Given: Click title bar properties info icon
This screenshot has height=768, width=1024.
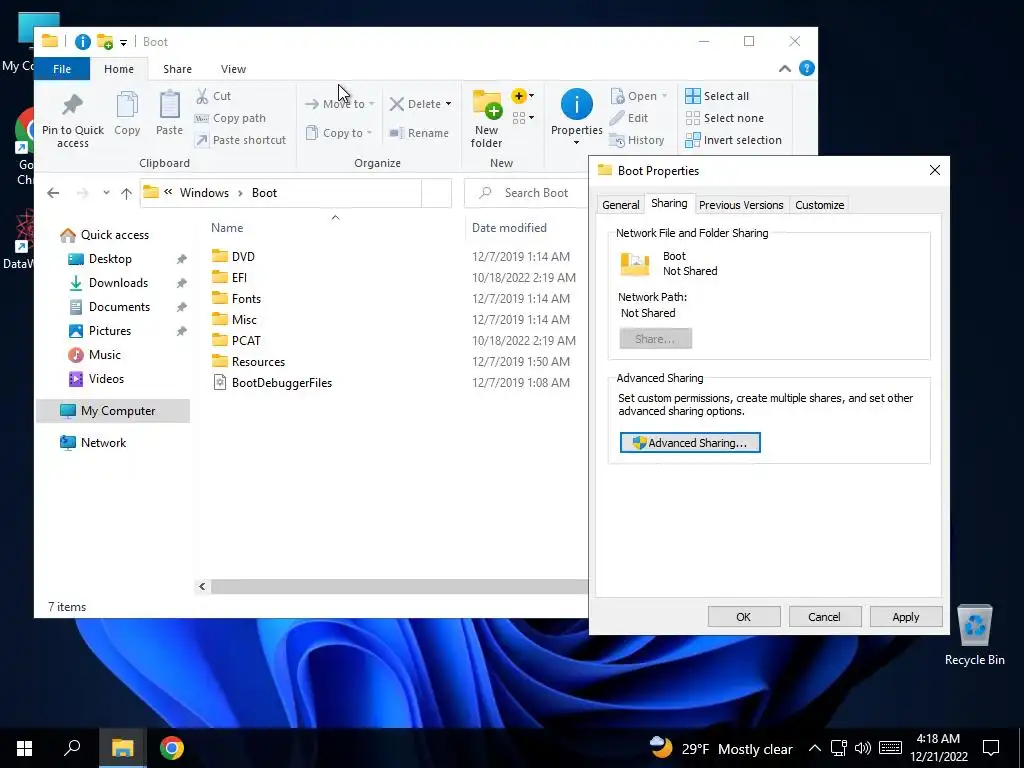Looking at the screenshot, I should [x=83, y=42].
